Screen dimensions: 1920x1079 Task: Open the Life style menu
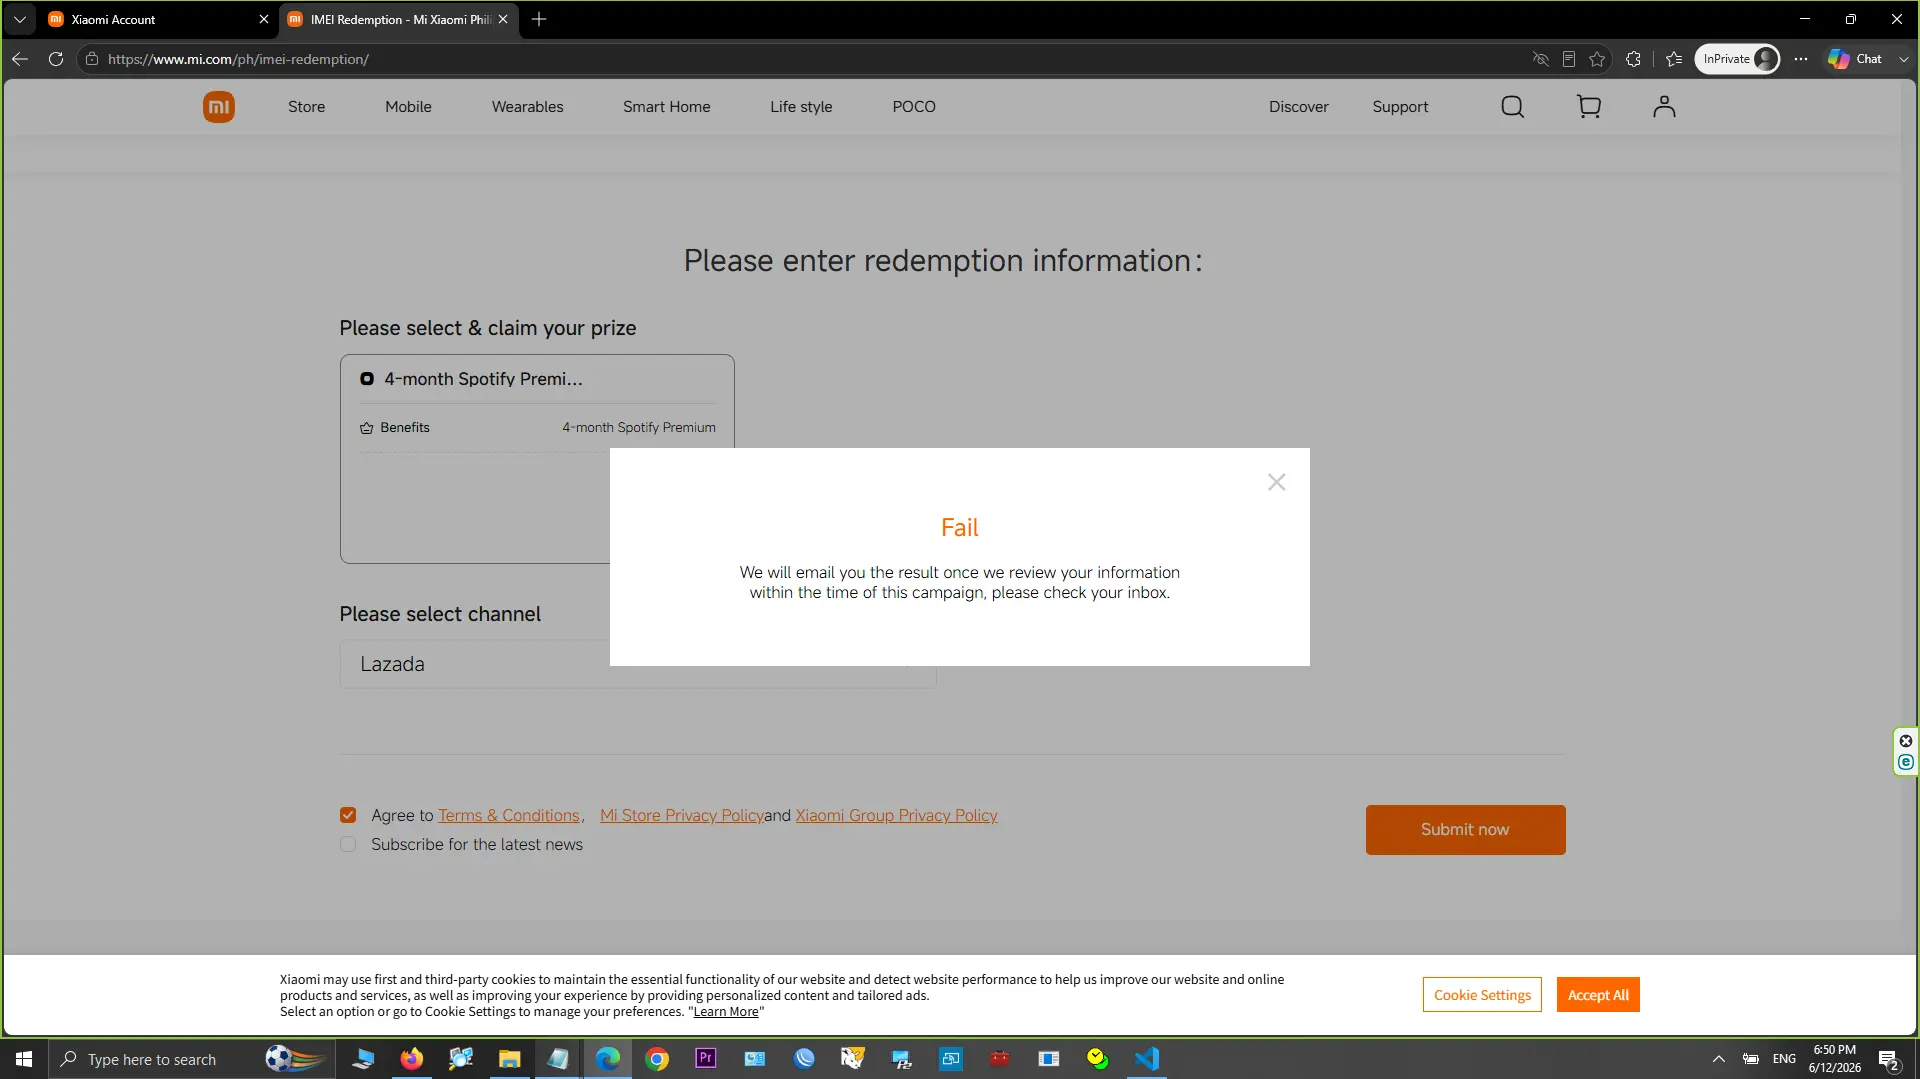(801, 107)
